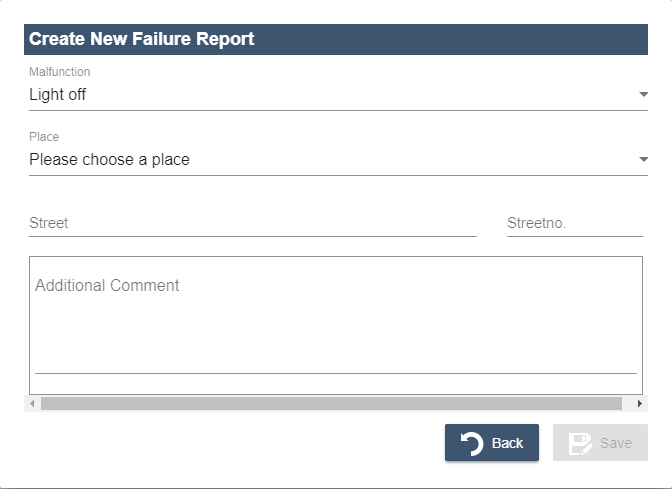Image resolution: width=672 pixels, height=489 pixels.
Task: Focus the Street input field
Action: click(x=252, y=223)
